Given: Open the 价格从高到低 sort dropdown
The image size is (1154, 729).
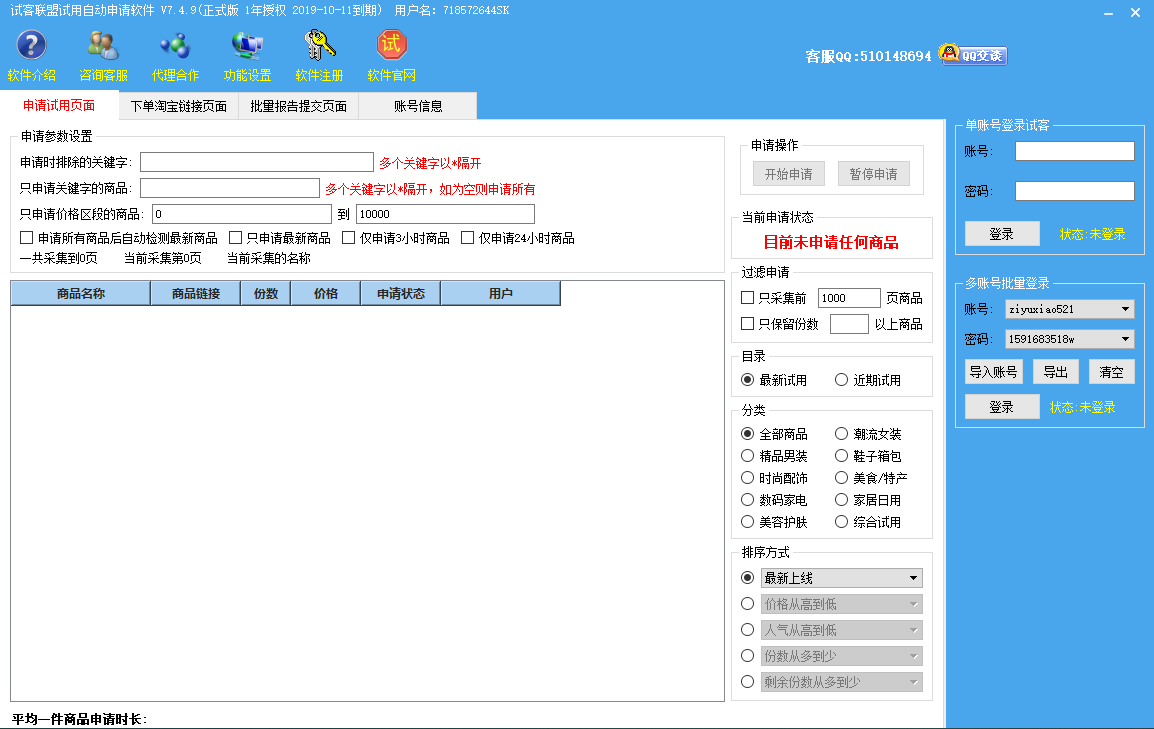Looking at the screenshot, I should (x=841, y=604).
